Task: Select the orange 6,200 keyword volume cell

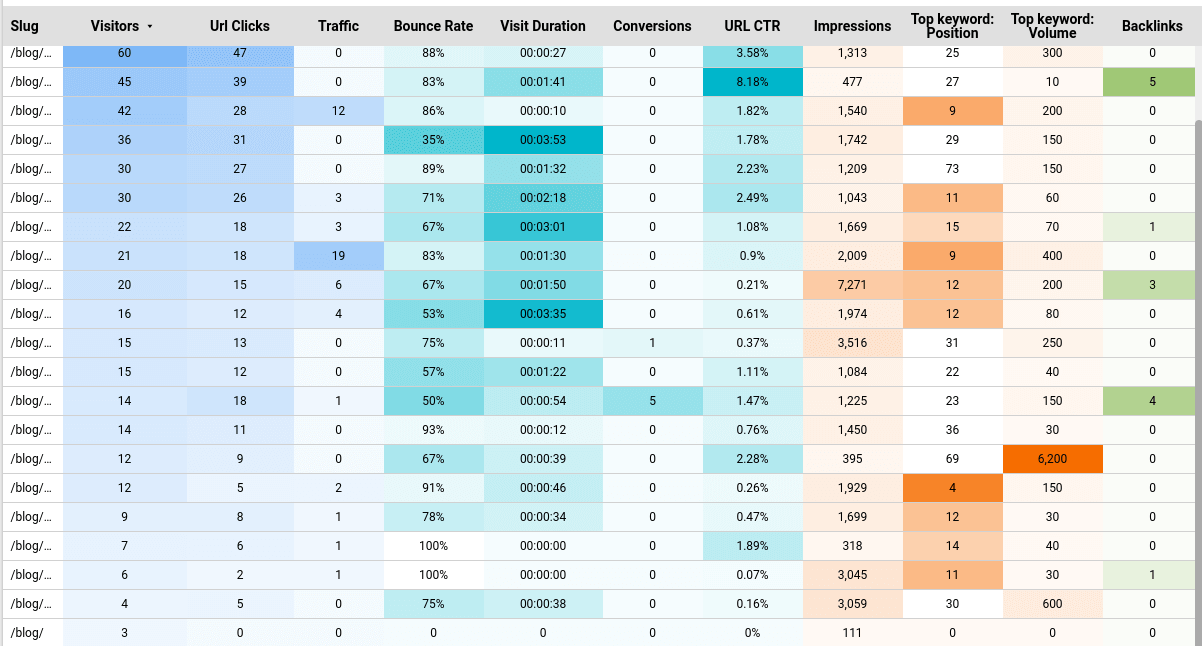Action: coord(1051,459)
